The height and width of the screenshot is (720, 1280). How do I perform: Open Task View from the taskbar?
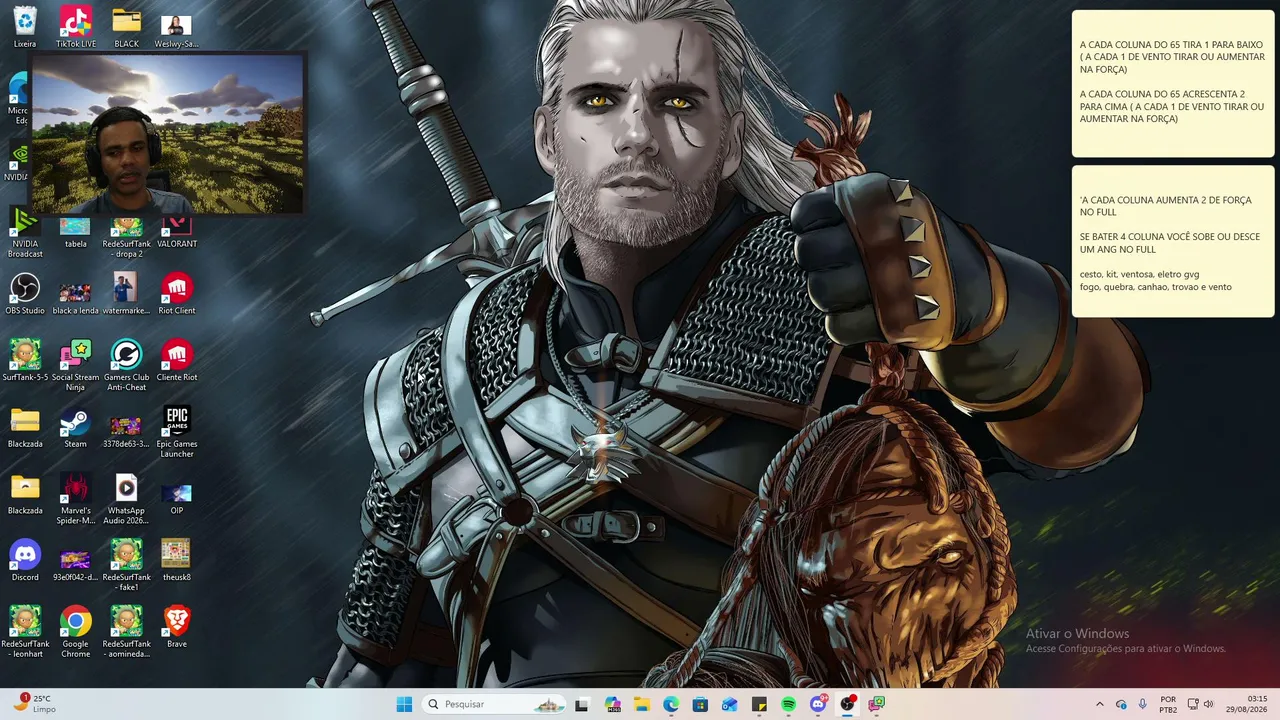tap(582, 704)
